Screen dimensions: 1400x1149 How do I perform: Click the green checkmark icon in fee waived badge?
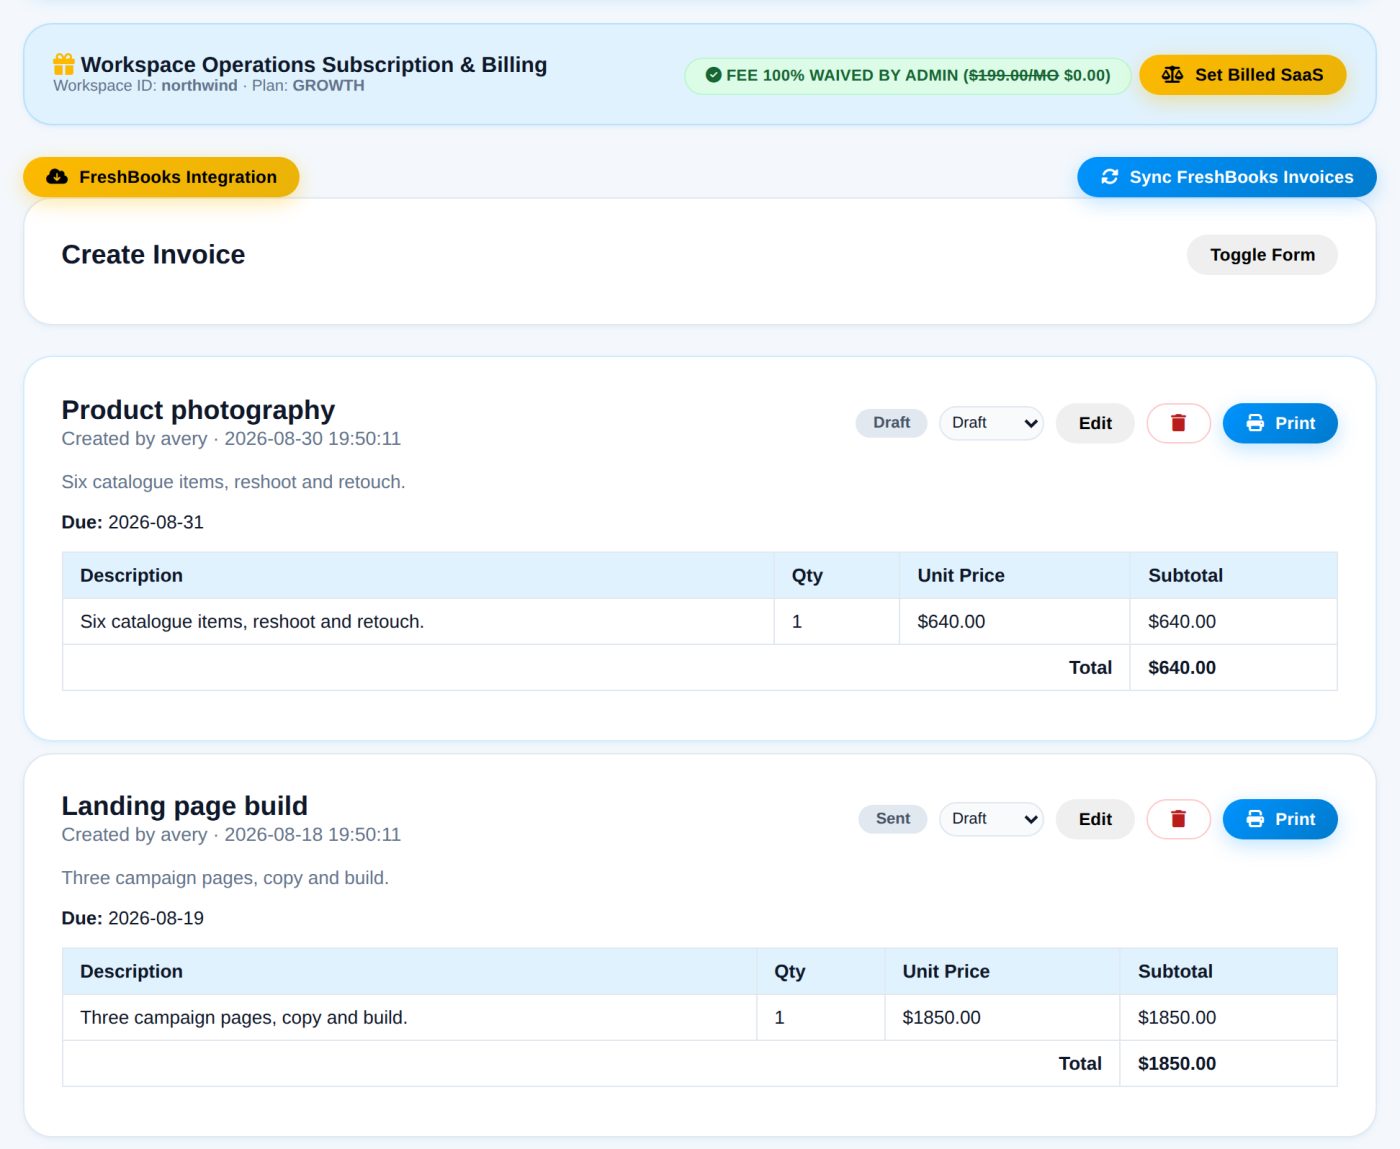tap(713, 75)
